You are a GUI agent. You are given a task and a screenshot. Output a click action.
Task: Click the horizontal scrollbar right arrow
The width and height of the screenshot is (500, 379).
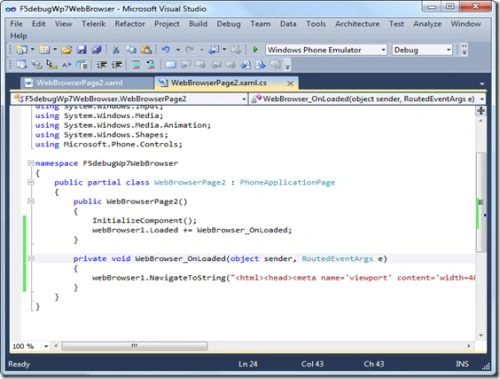(x=469, y=346)
